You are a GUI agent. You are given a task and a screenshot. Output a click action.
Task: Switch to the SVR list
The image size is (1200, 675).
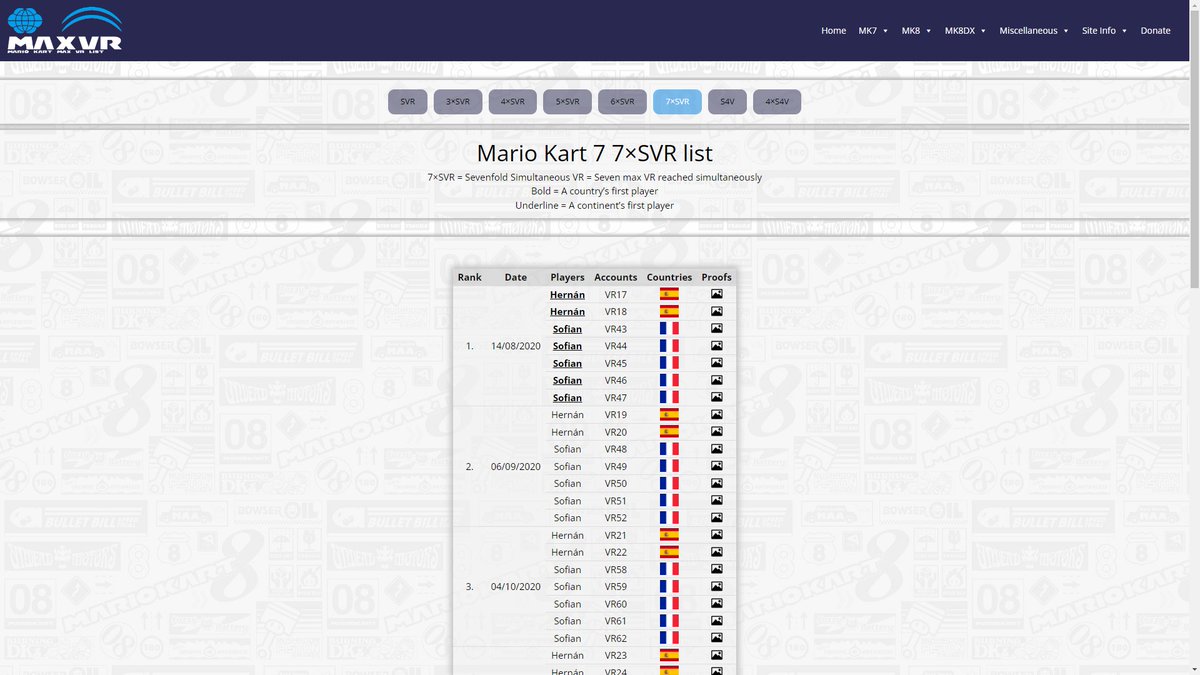click(407, 101)
